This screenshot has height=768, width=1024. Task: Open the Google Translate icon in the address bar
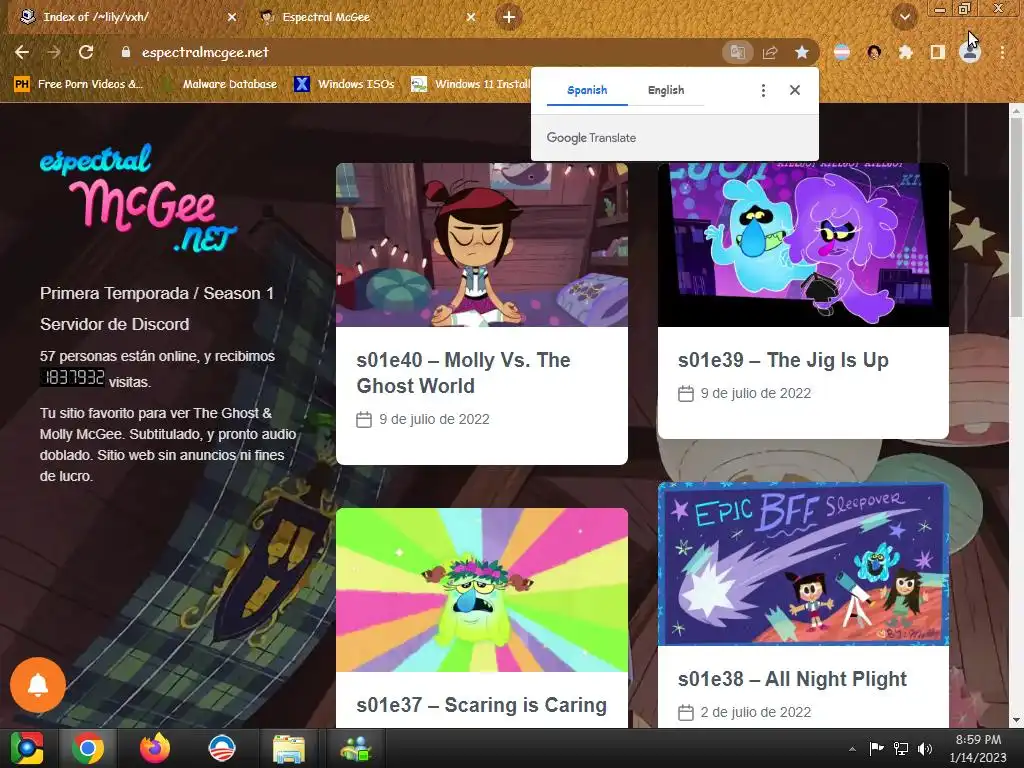pyautogui.click(x=737, y=52)
